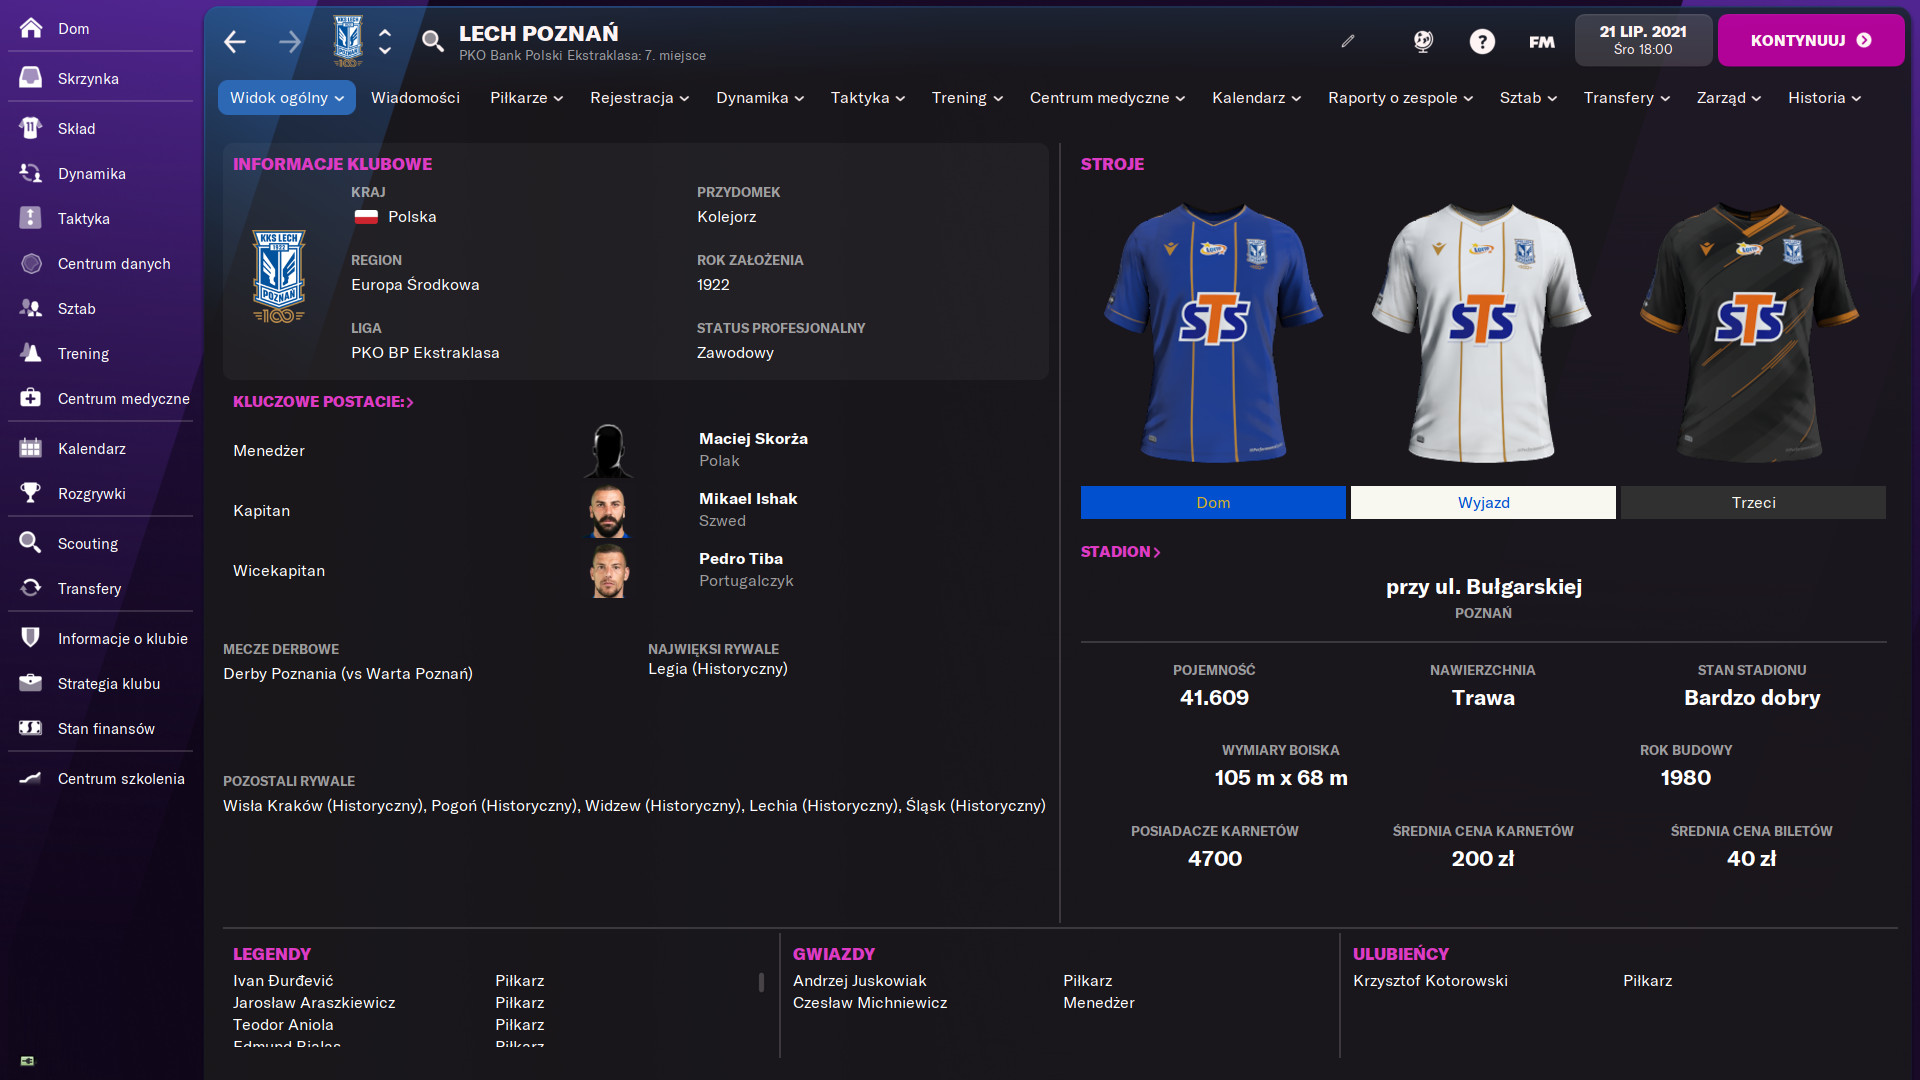Screen dimensions: 1920x1080
Task: Click the Legendy list scrollbar
Action: [x=761, y=982]
